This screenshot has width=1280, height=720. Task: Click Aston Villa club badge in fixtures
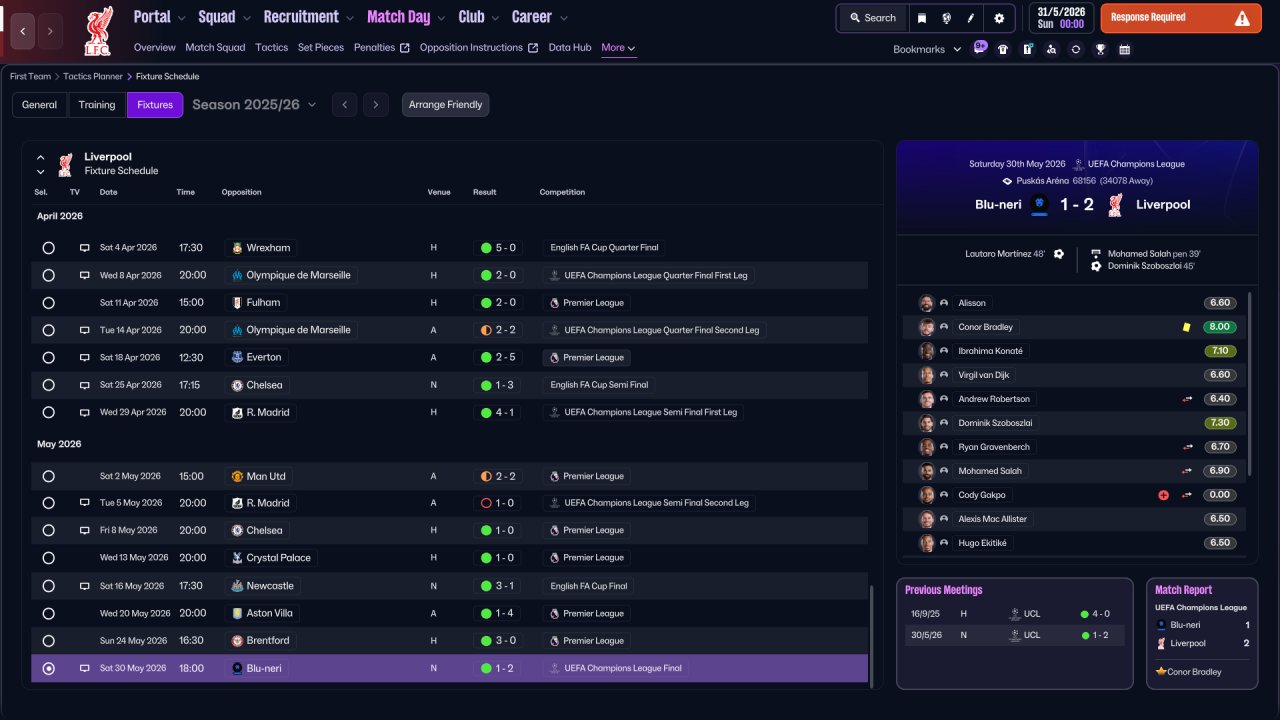237,613
